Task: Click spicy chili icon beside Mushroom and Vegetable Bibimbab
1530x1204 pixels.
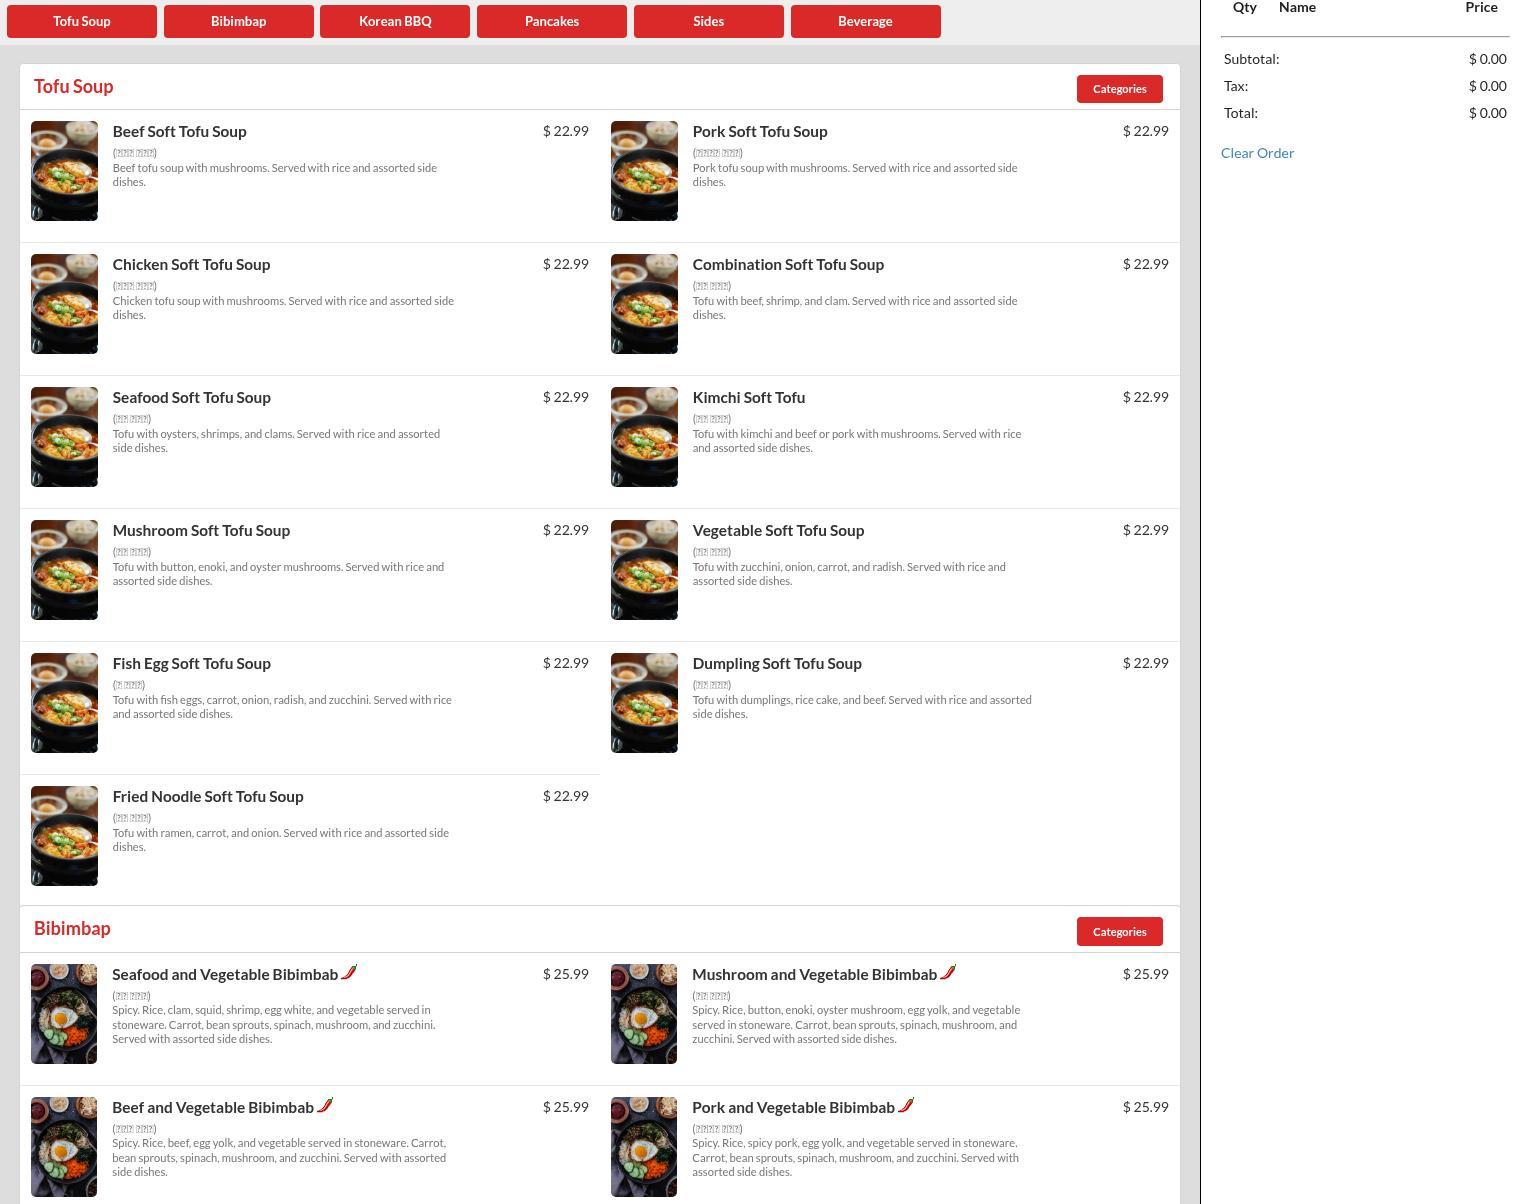Action: click(948, 972)
